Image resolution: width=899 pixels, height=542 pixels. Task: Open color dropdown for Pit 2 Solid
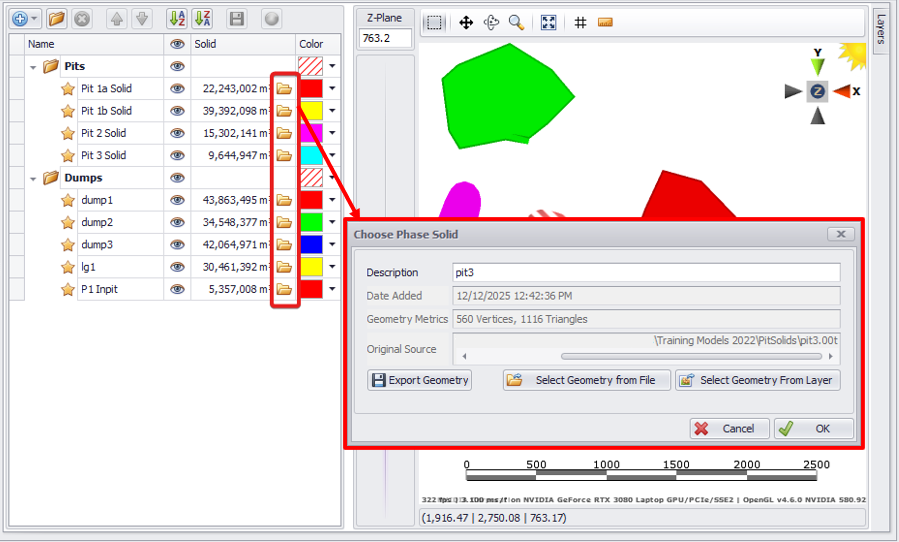point(332,134)
